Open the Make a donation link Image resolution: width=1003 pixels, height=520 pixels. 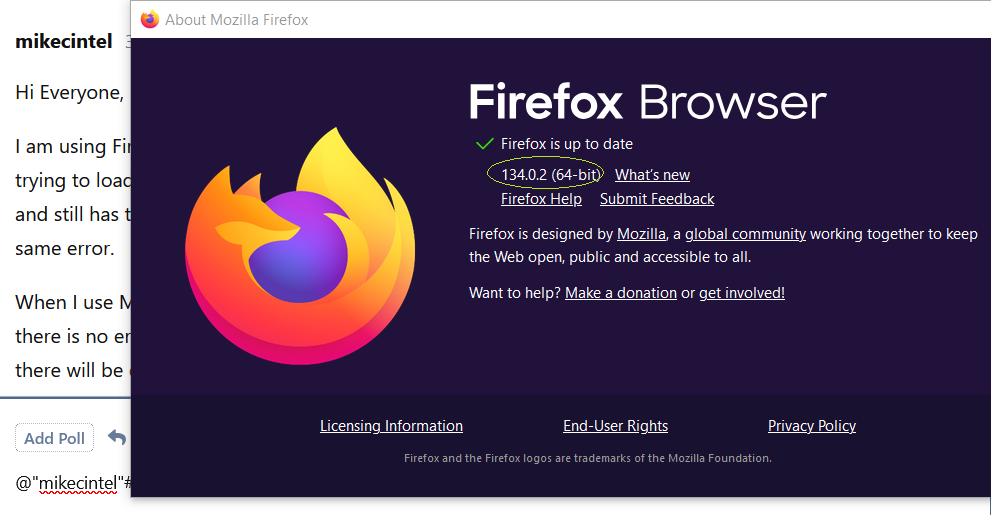pyautogui.click(x=620, y=293)
